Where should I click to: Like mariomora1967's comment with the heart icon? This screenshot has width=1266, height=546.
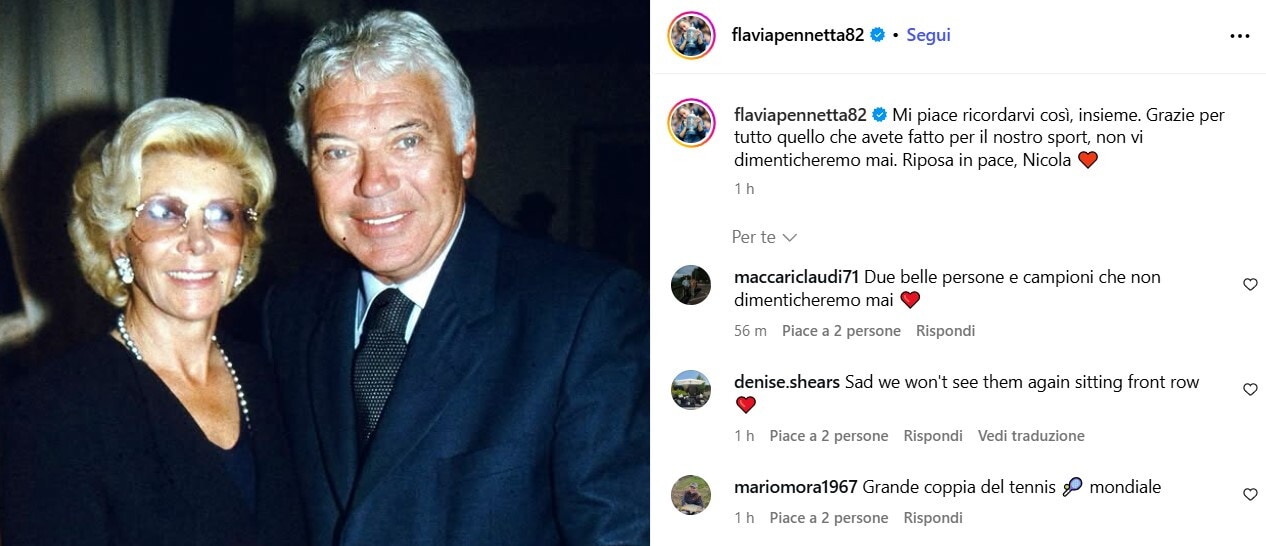[1250, 495]
